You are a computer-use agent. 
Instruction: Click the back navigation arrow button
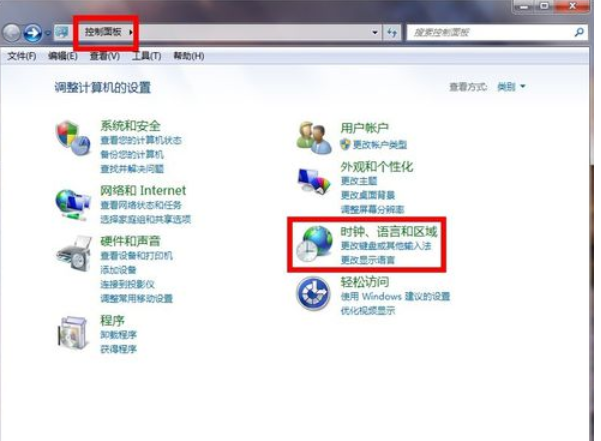coord(13,32)
